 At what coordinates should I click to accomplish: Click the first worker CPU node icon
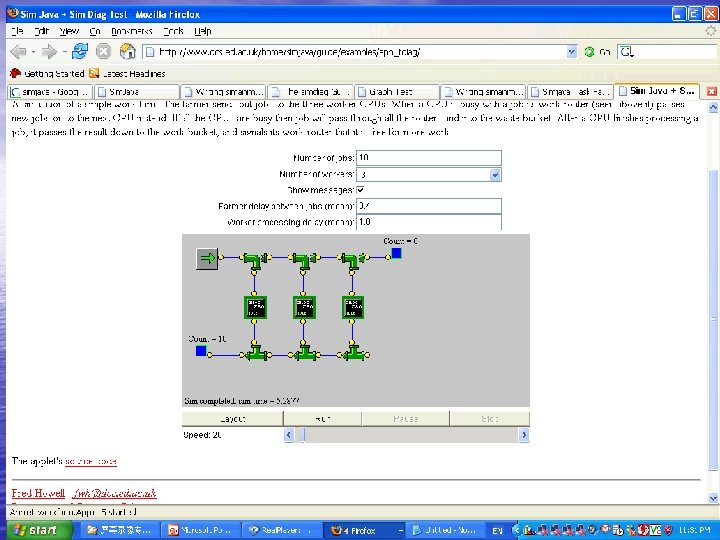256,305
